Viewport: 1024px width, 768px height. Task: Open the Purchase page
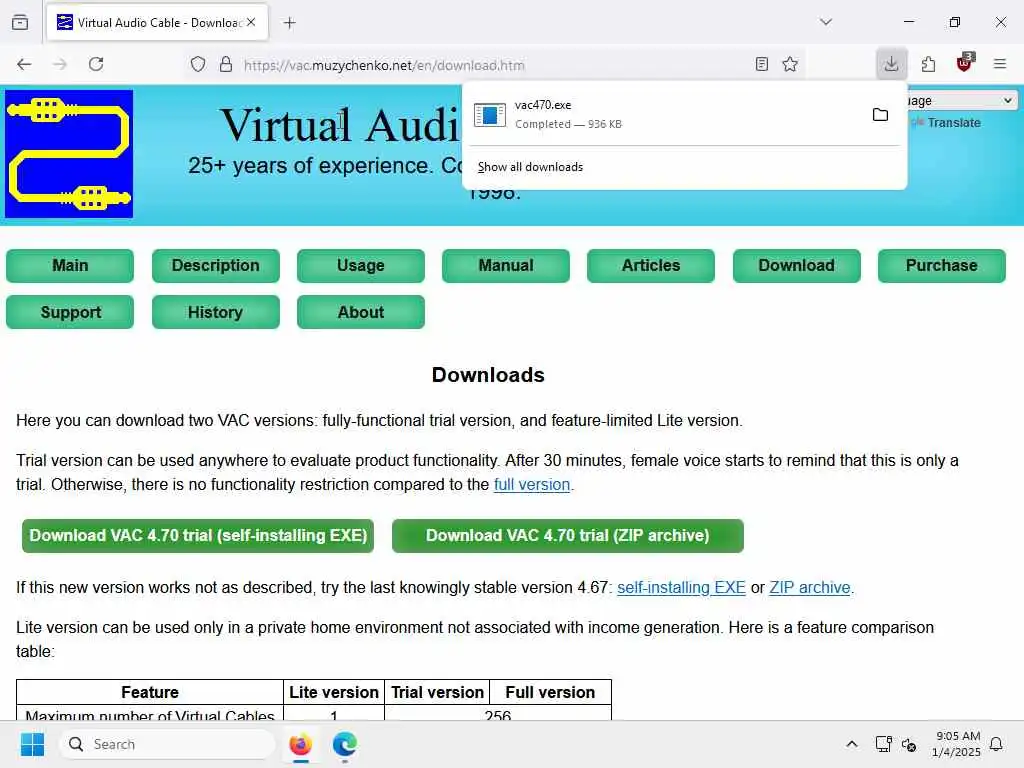[x=941, y=266]
